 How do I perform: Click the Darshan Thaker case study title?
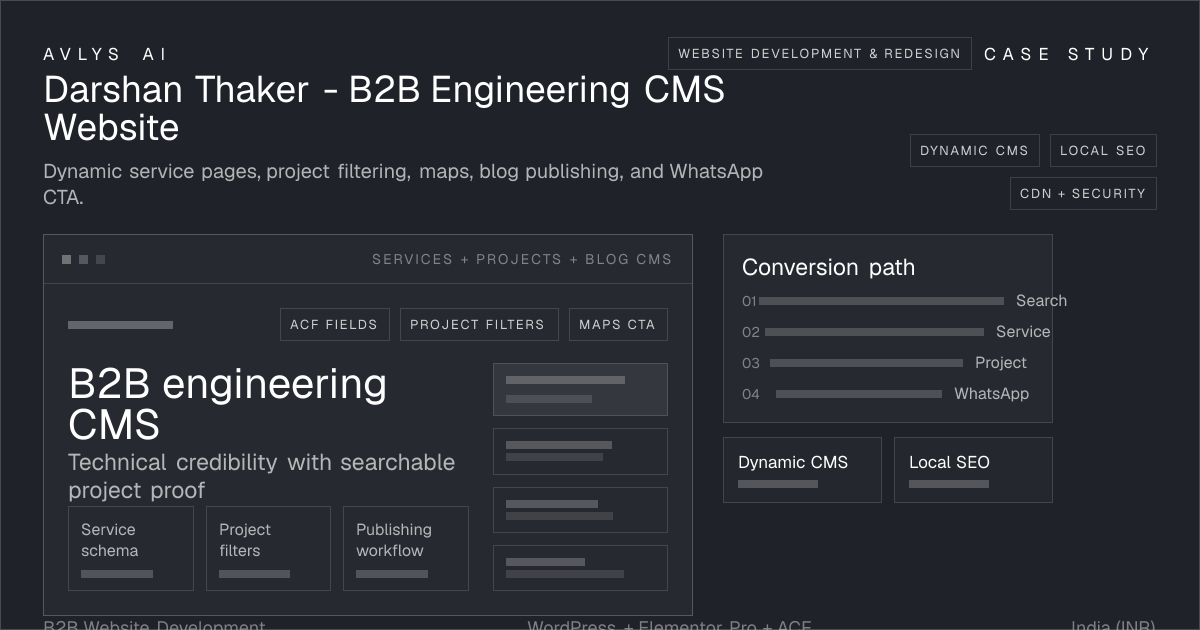click(384, 109)
